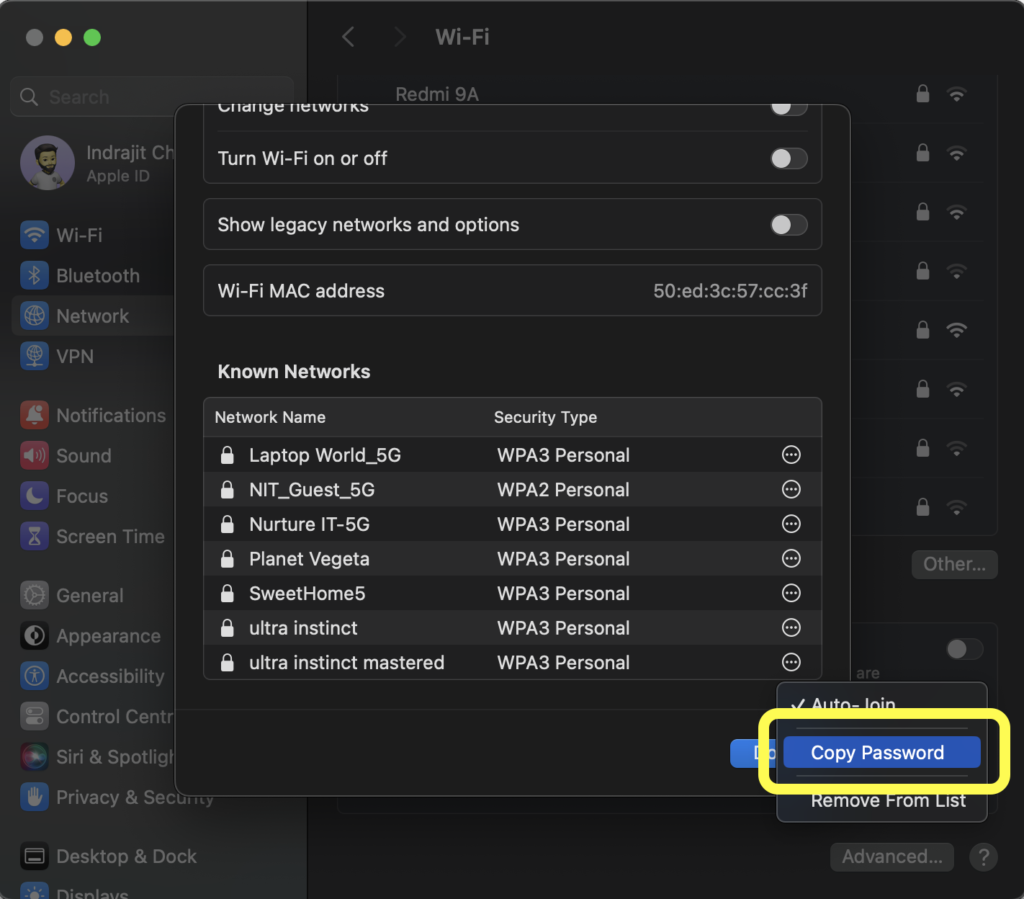Open Focus moon icon in sidebar
The height and width of the screenshot is (899, 1024).
[x=35, y=496]
